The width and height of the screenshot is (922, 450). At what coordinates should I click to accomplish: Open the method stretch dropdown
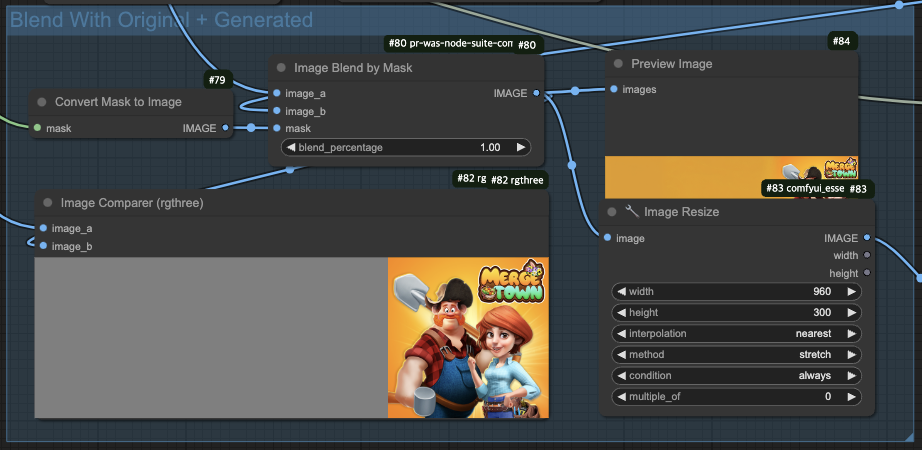pyautogui.click(x=736, y=355)
